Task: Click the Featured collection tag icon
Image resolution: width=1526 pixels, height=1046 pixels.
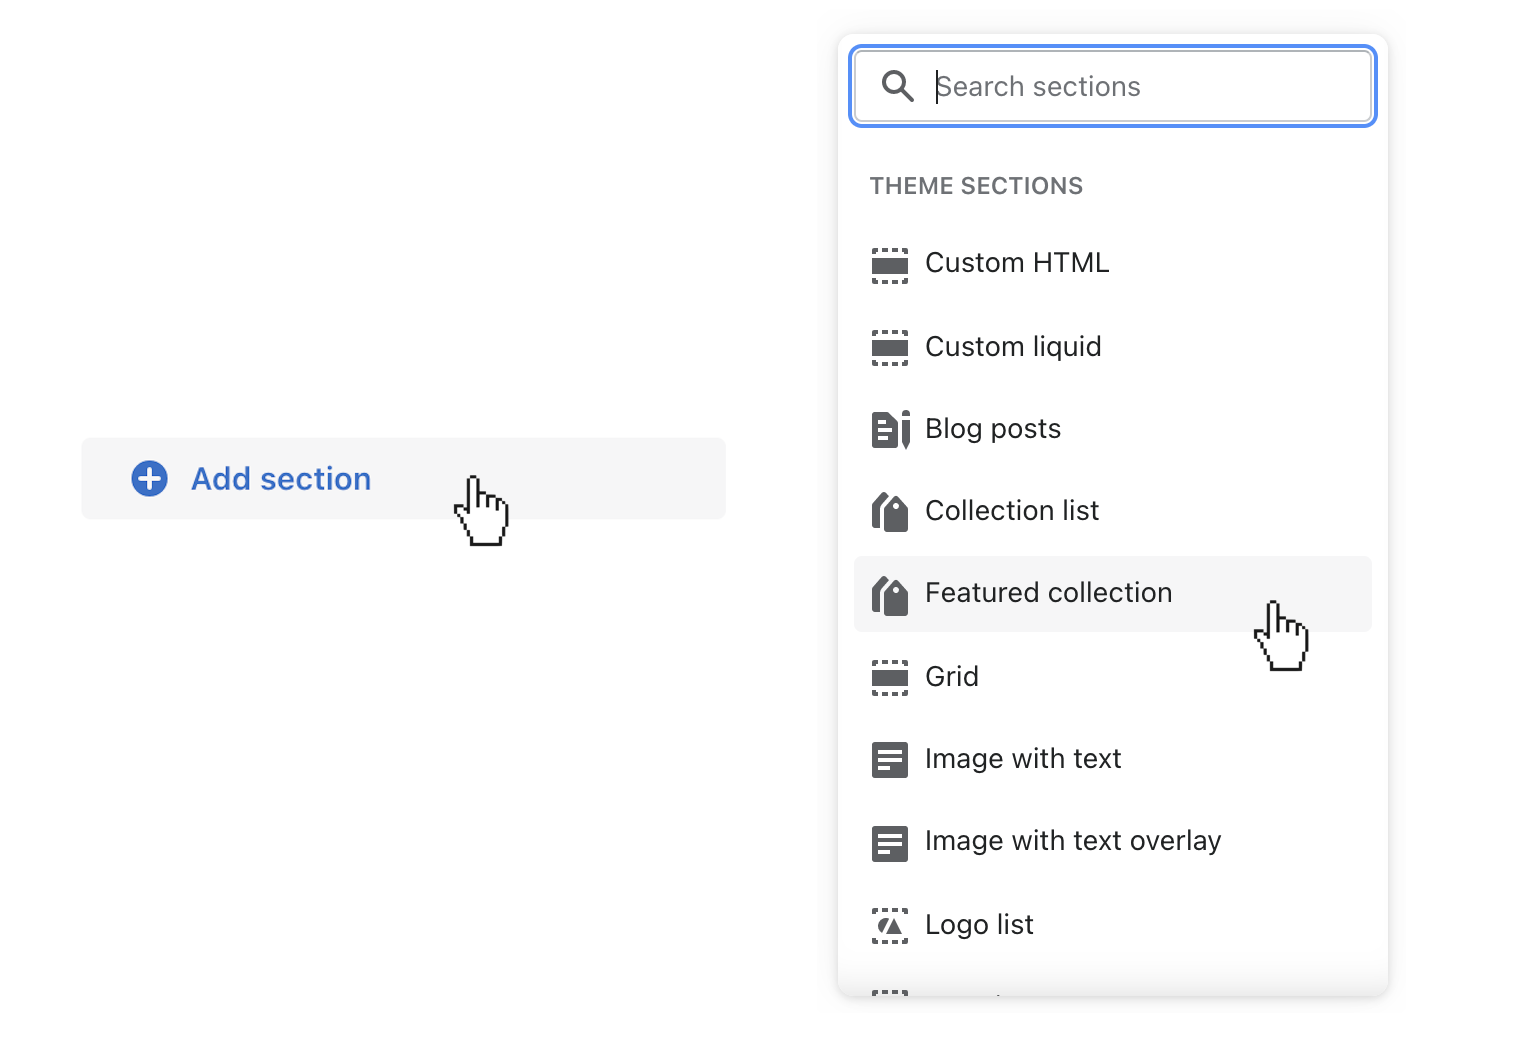Action: pyautogui.click(x=890, y=594)
